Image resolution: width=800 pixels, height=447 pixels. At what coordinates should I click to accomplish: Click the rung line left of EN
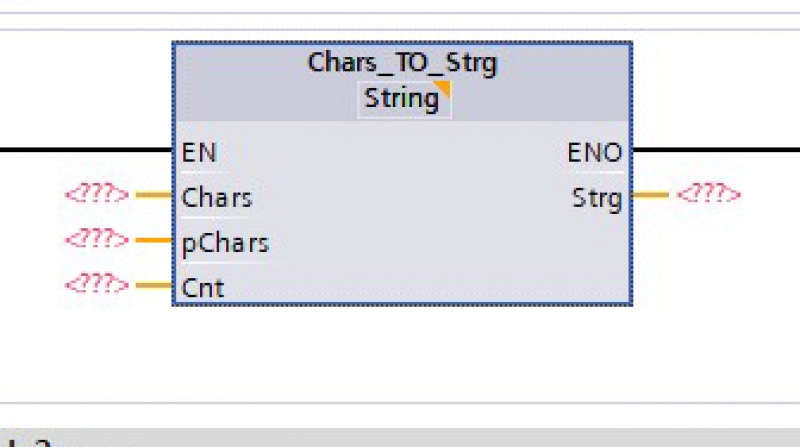86,150
